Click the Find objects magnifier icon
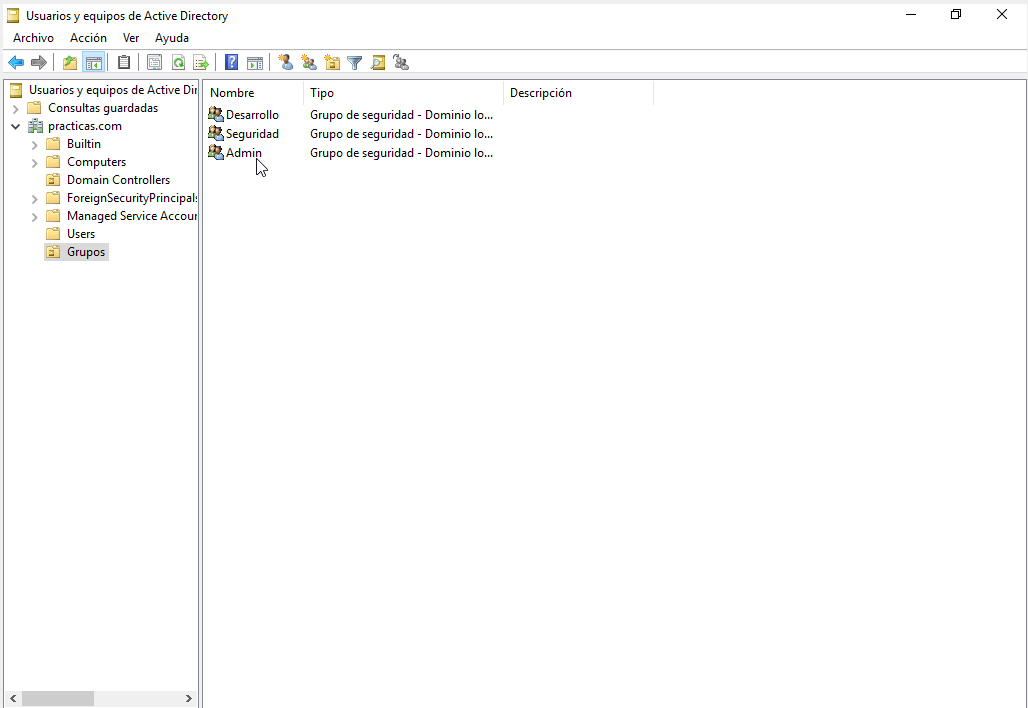This screenshot has width=1028, height=708. (x=378, y=63)
